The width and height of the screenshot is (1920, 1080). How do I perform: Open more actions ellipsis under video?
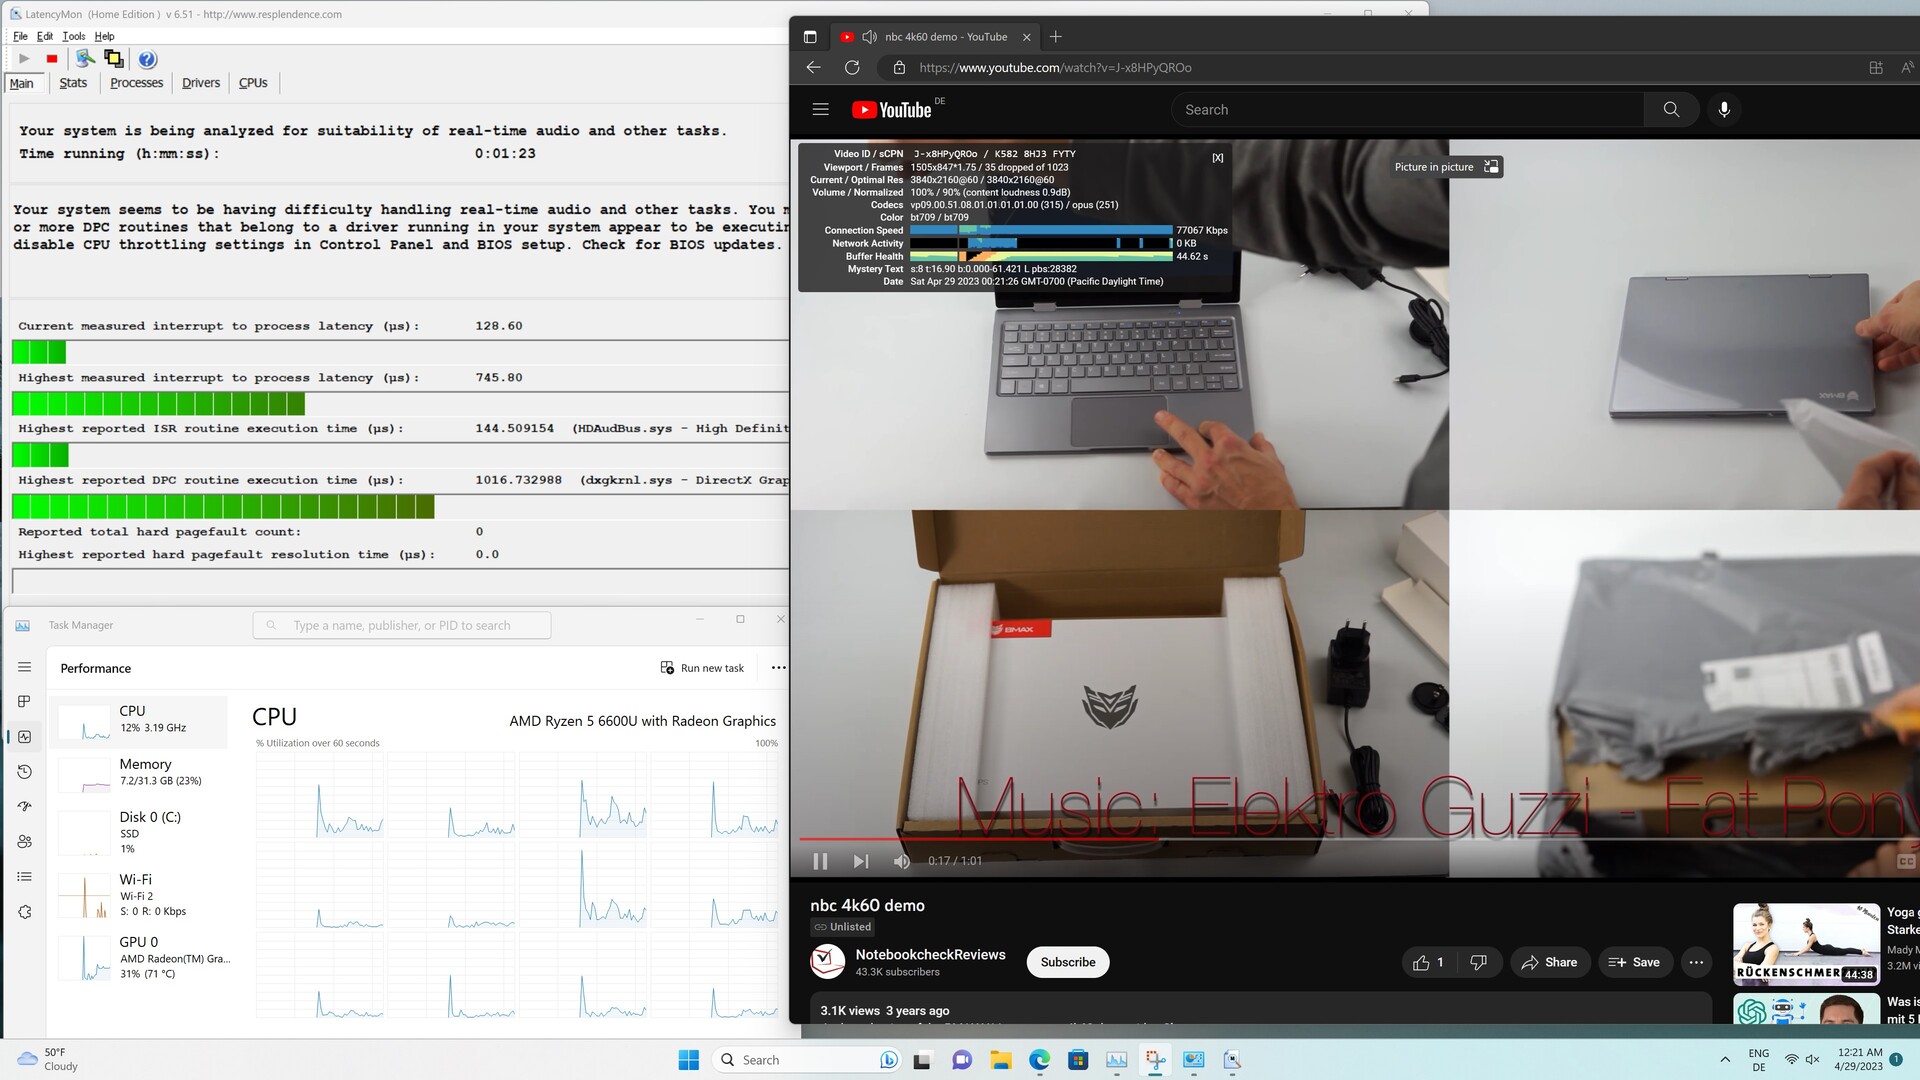pyautogui.click(x=1696, y=962)
